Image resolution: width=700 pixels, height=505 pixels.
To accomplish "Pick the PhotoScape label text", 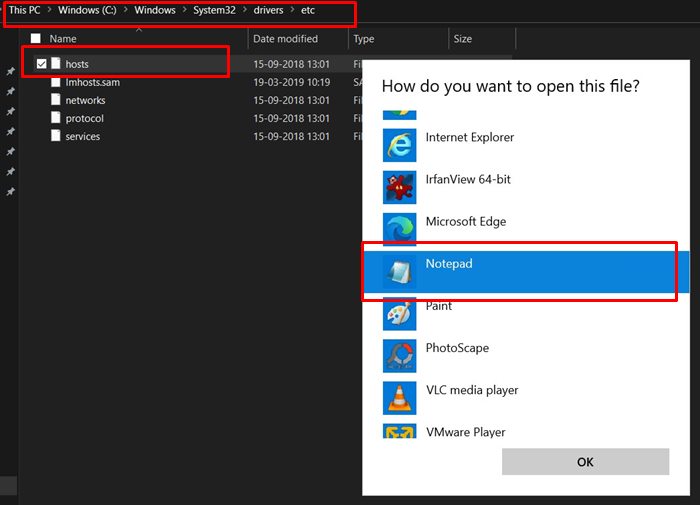I will pyautogui.click(x=458, y=348).
